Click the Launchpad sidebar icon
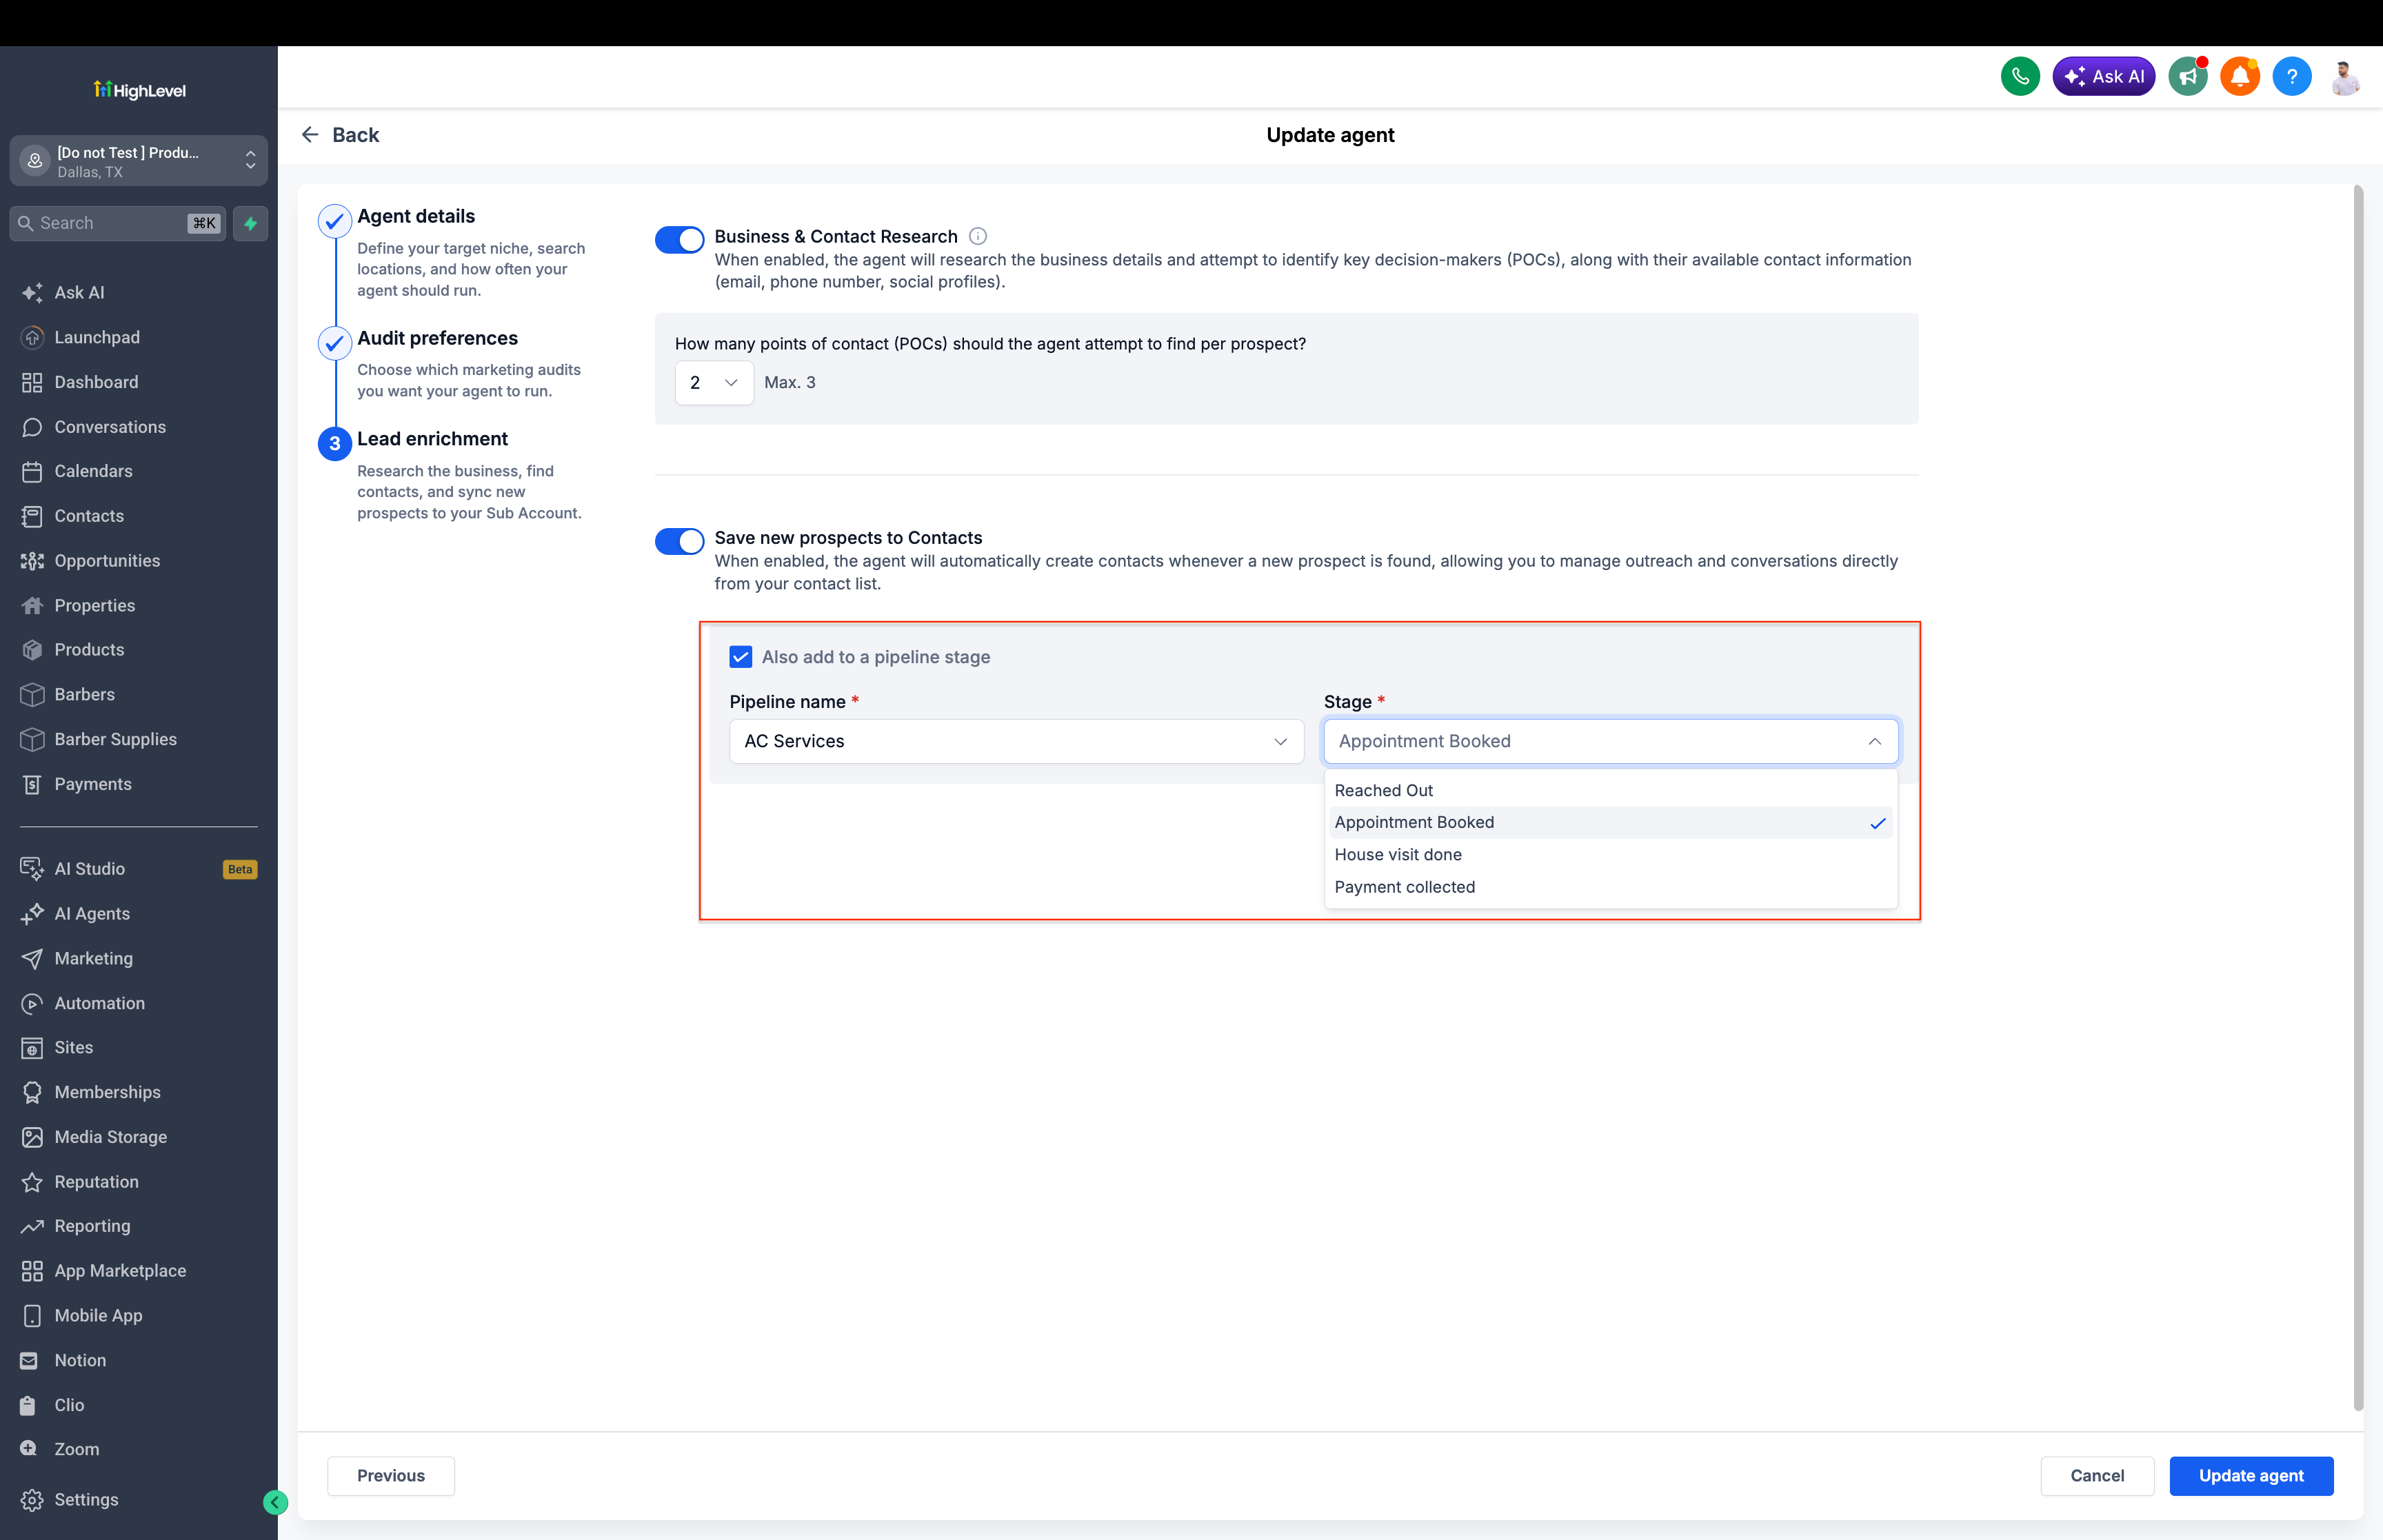Image resolution: width=2383 pixels, height=1540 pixels. pyautogui.click(x=32, y=337)
